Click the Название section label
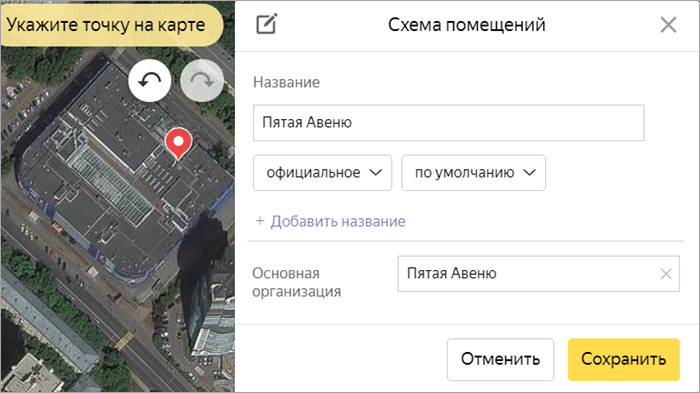700x393 pixels. coord(286,82)
